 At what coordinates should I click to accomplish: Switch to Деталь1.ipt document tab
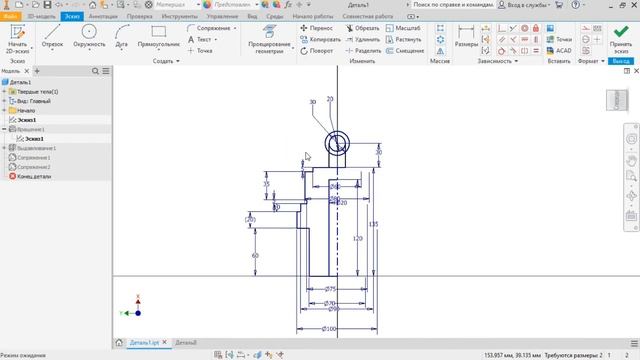click(x=144, y=343)
